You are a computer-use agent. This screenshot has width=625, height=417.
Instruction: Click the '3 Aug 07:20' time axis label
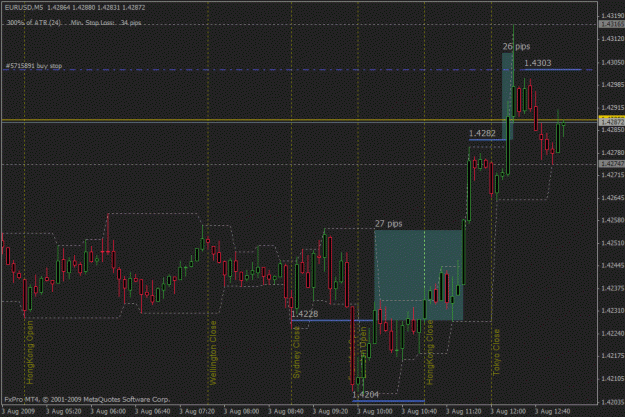coord(197,411)
